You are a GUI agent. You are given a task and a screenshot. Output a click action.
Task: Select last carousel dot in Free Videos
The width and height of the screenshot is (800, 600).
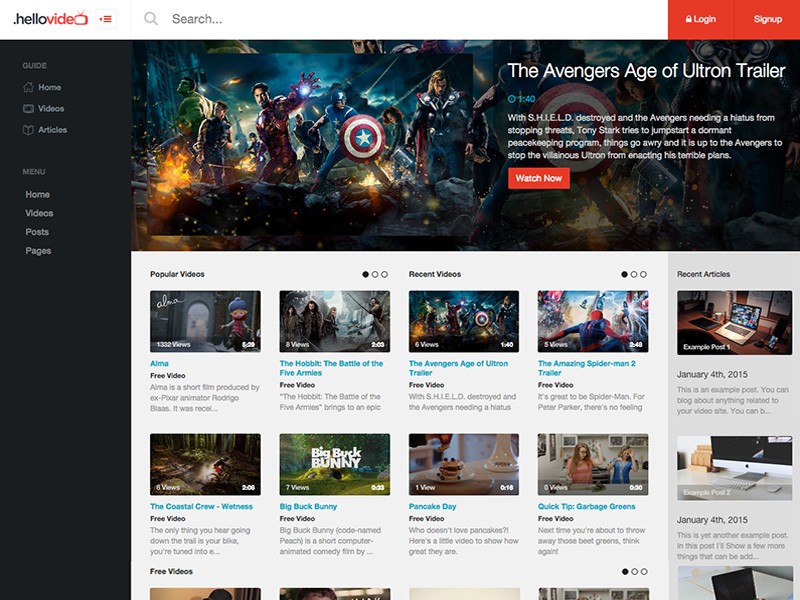point(644,572)
